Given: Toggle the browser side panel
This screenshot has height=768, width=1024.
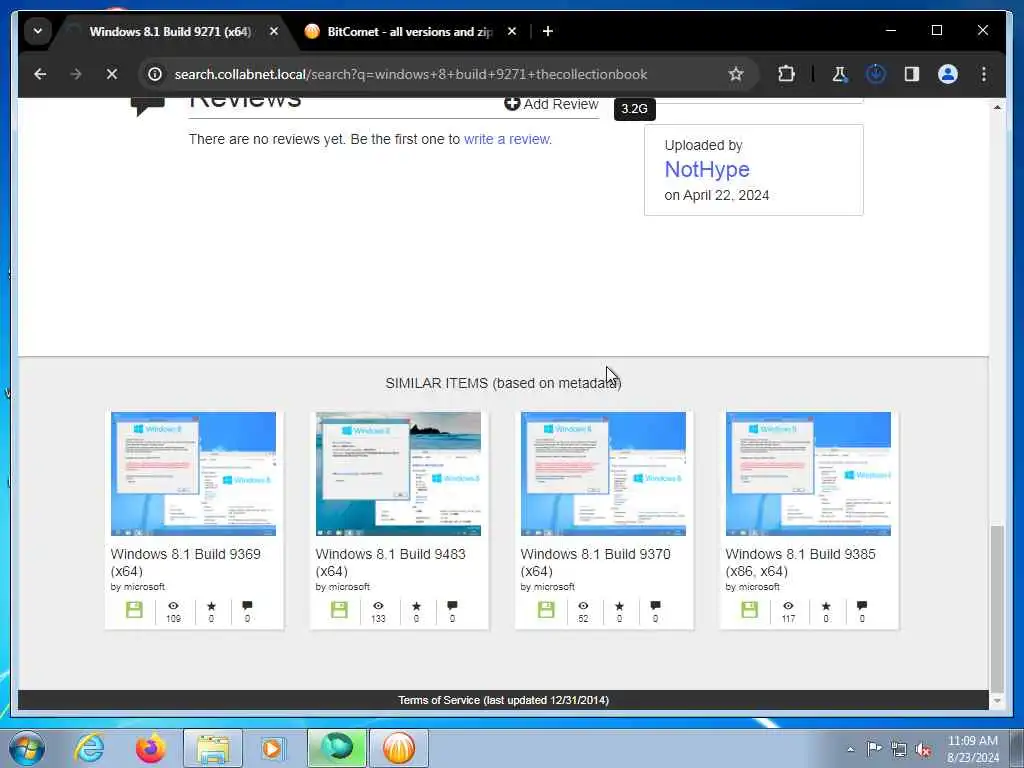Looking at the screenshot, I should (912, 74).
